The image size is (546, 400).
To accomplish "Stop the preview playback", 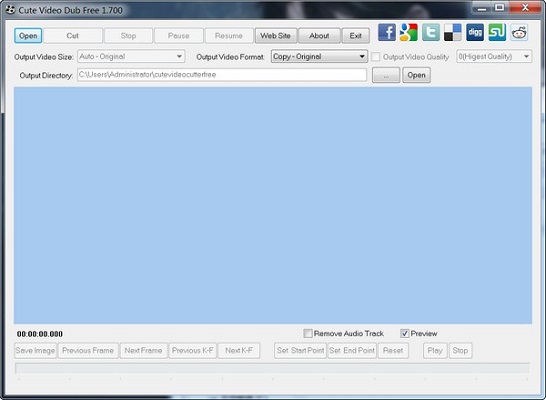I will [x=460, y=351].
